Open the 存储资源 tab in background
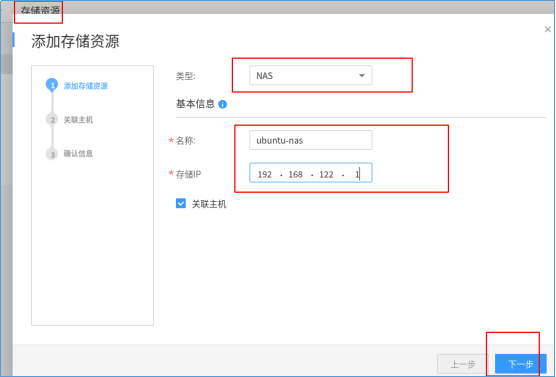Viewport: 556px width, 377px height. (40, 10)
